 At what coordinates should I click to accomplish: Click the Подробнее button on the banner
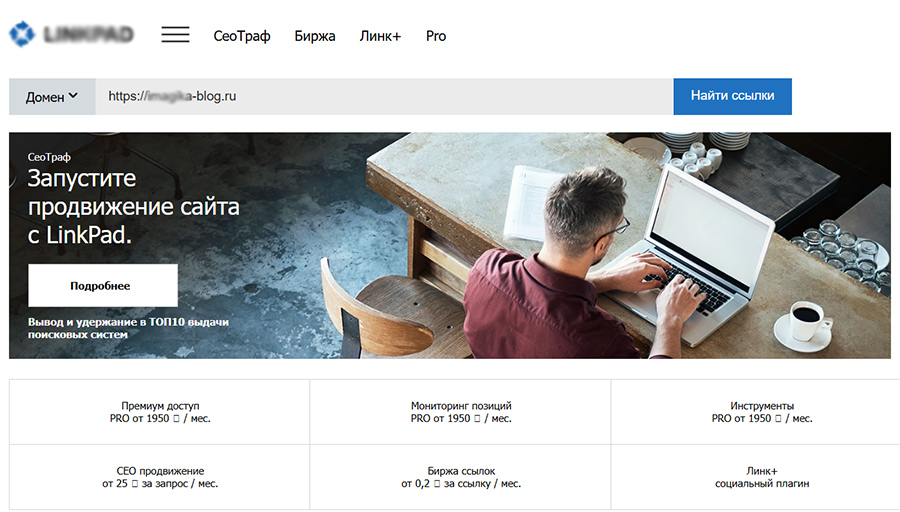coord(102,286)
